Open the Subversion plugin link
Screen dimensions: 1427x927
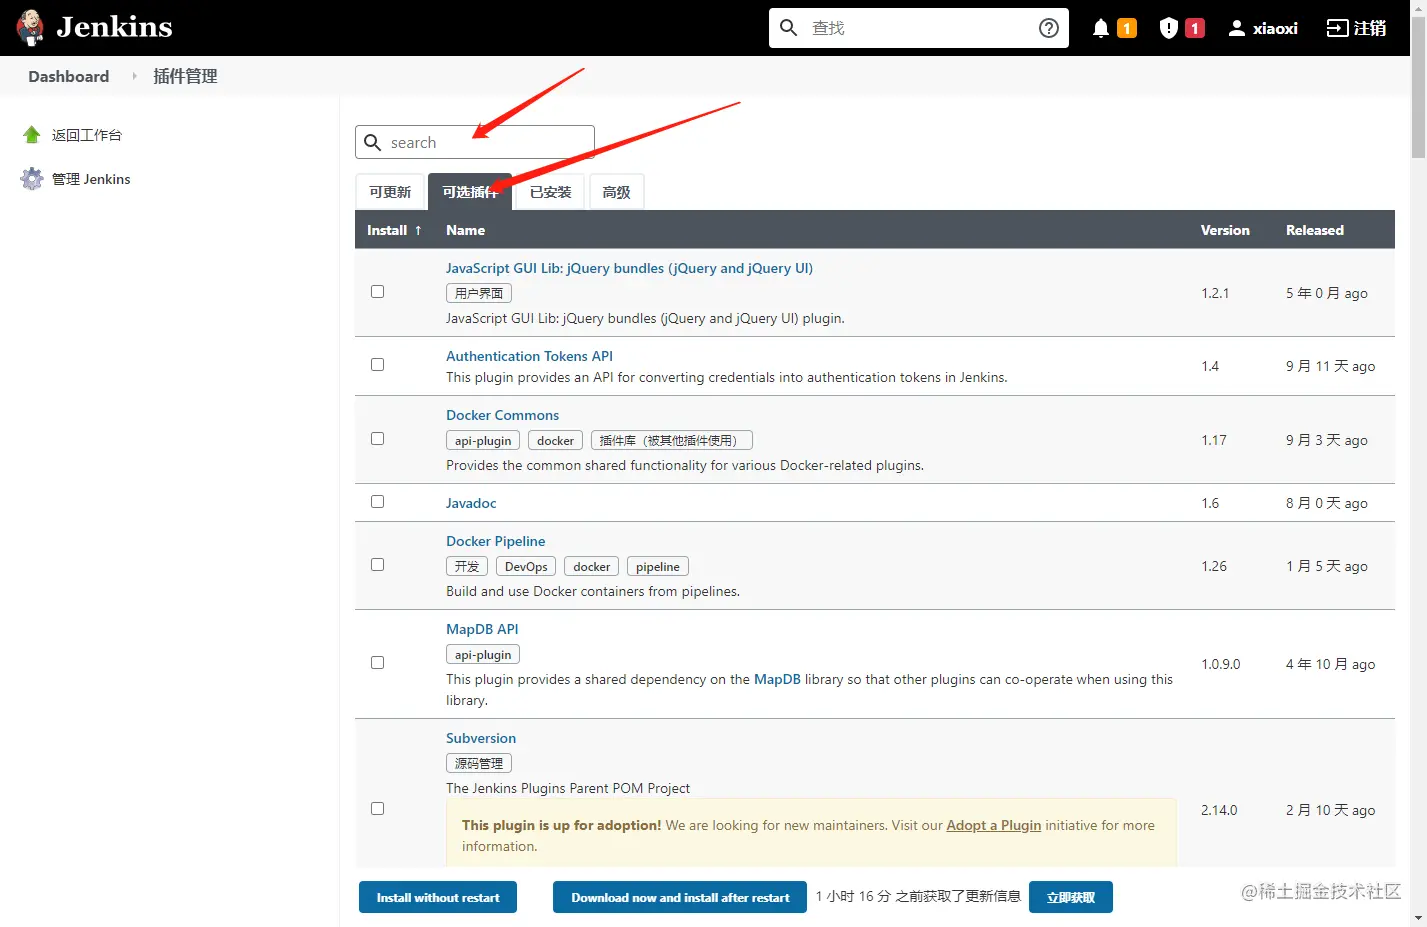[481, 738]
